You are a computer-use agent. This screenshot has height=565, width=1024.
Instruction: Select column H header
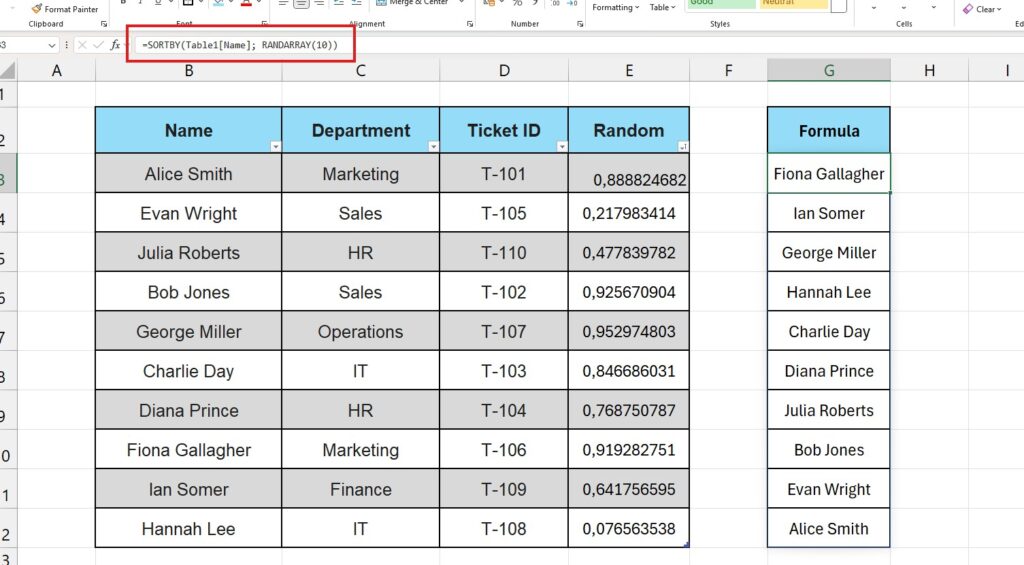click(929, 71)
